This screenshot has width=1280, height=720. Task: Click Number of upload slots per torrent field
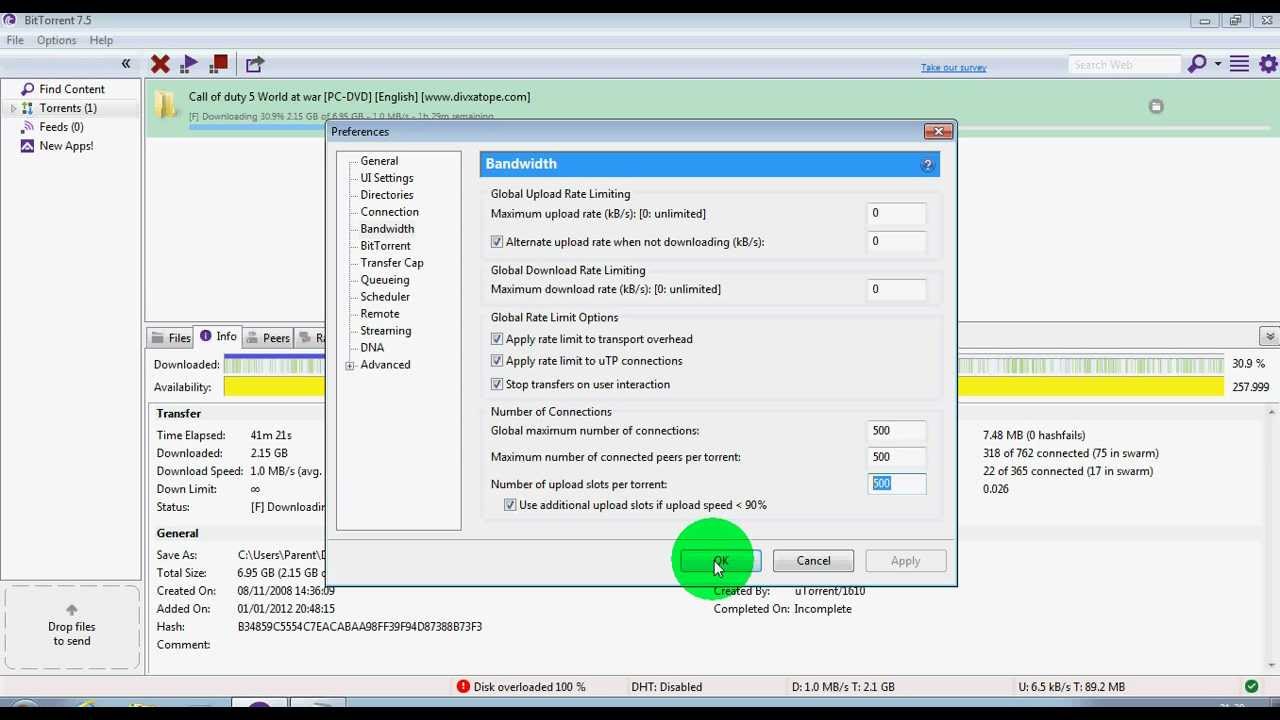[896, 483]
